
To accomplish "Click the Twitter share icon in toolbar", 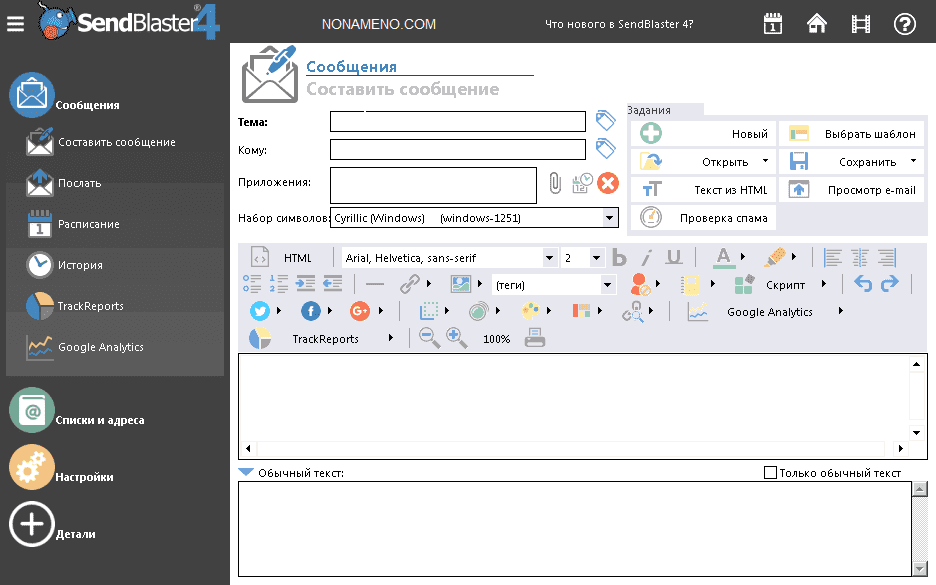I will pyautogui.click(x=261, y=311).
